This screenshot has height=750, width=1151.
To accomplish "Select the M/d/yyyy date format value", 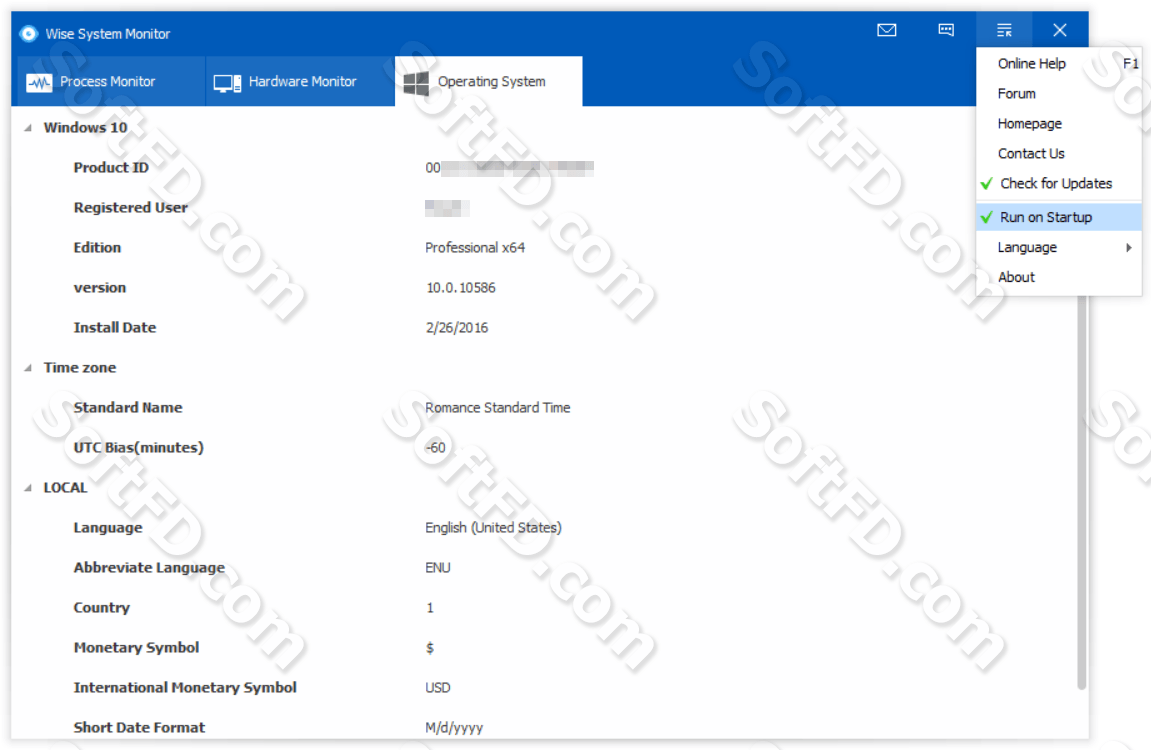I will [x=454, y=728].
